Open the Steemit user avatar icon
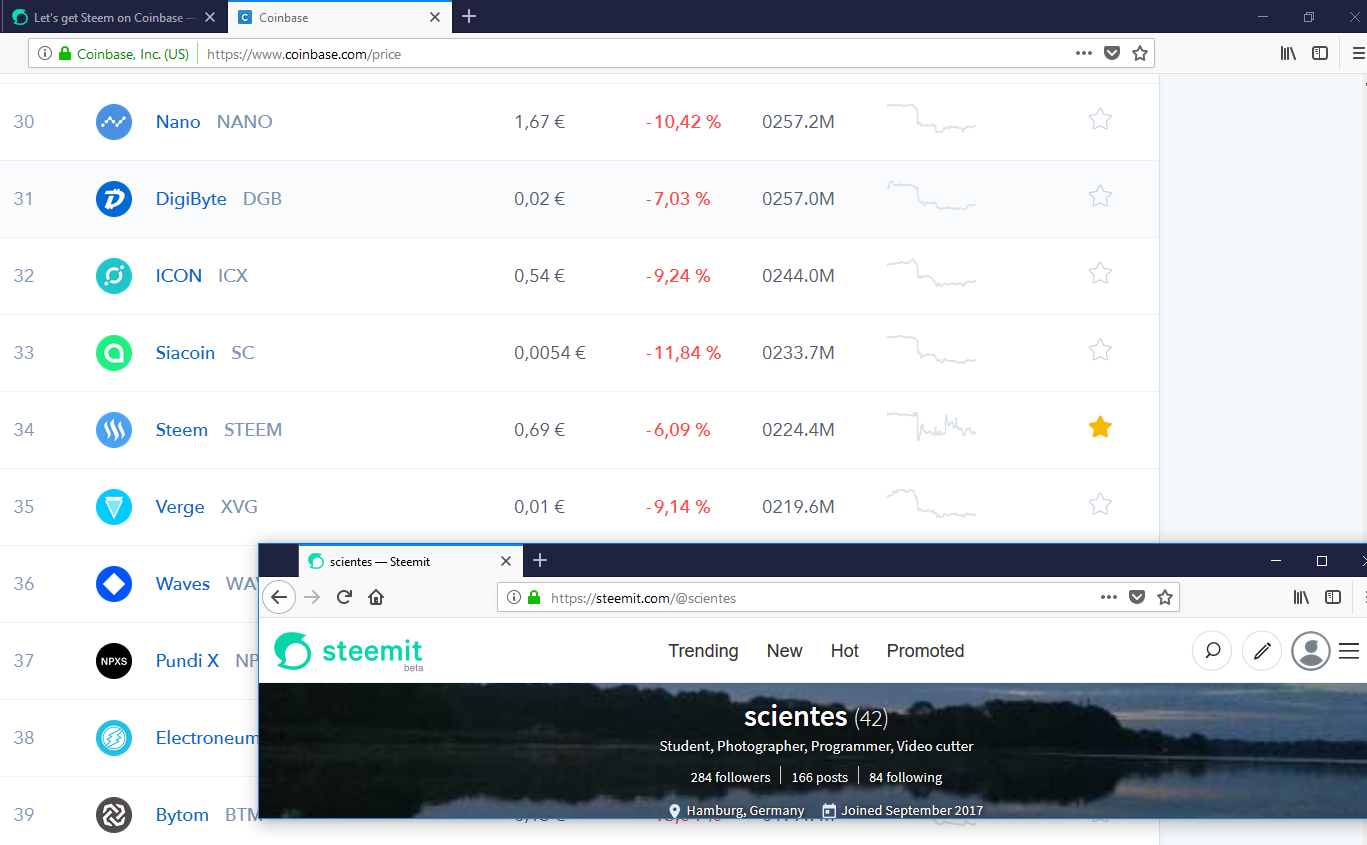1367x845 pixels. 1311,651
